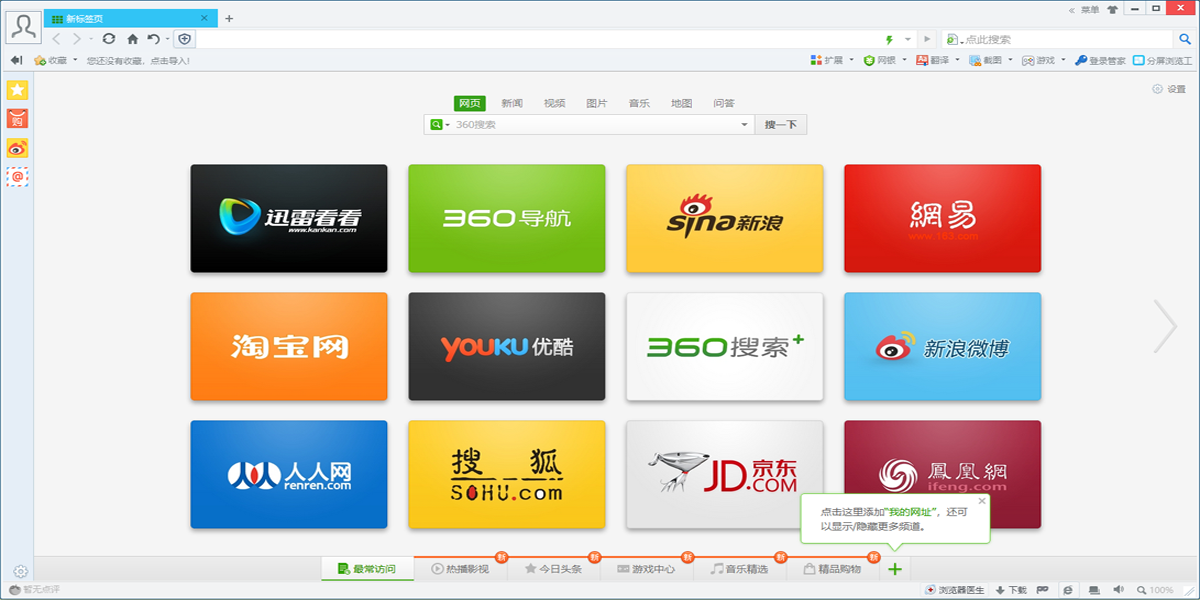Select the 地图 search category tab

click(x=682, y=103)
